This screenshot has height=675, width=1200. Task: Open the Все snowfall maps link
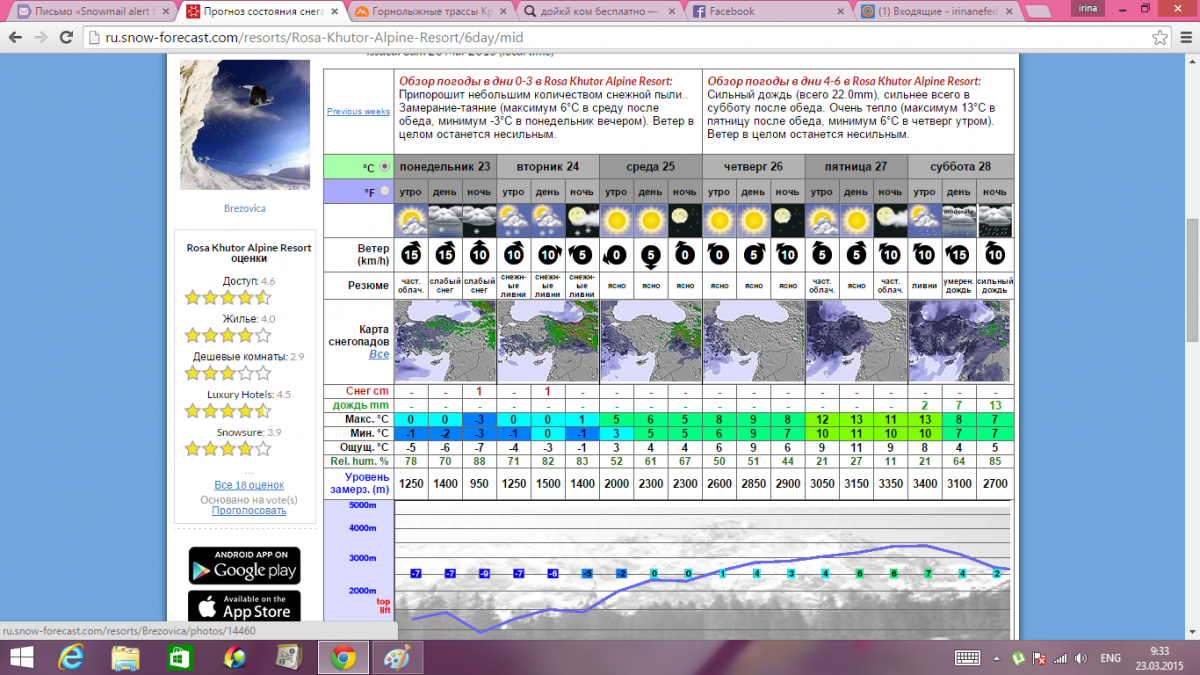tap(379, 354)
